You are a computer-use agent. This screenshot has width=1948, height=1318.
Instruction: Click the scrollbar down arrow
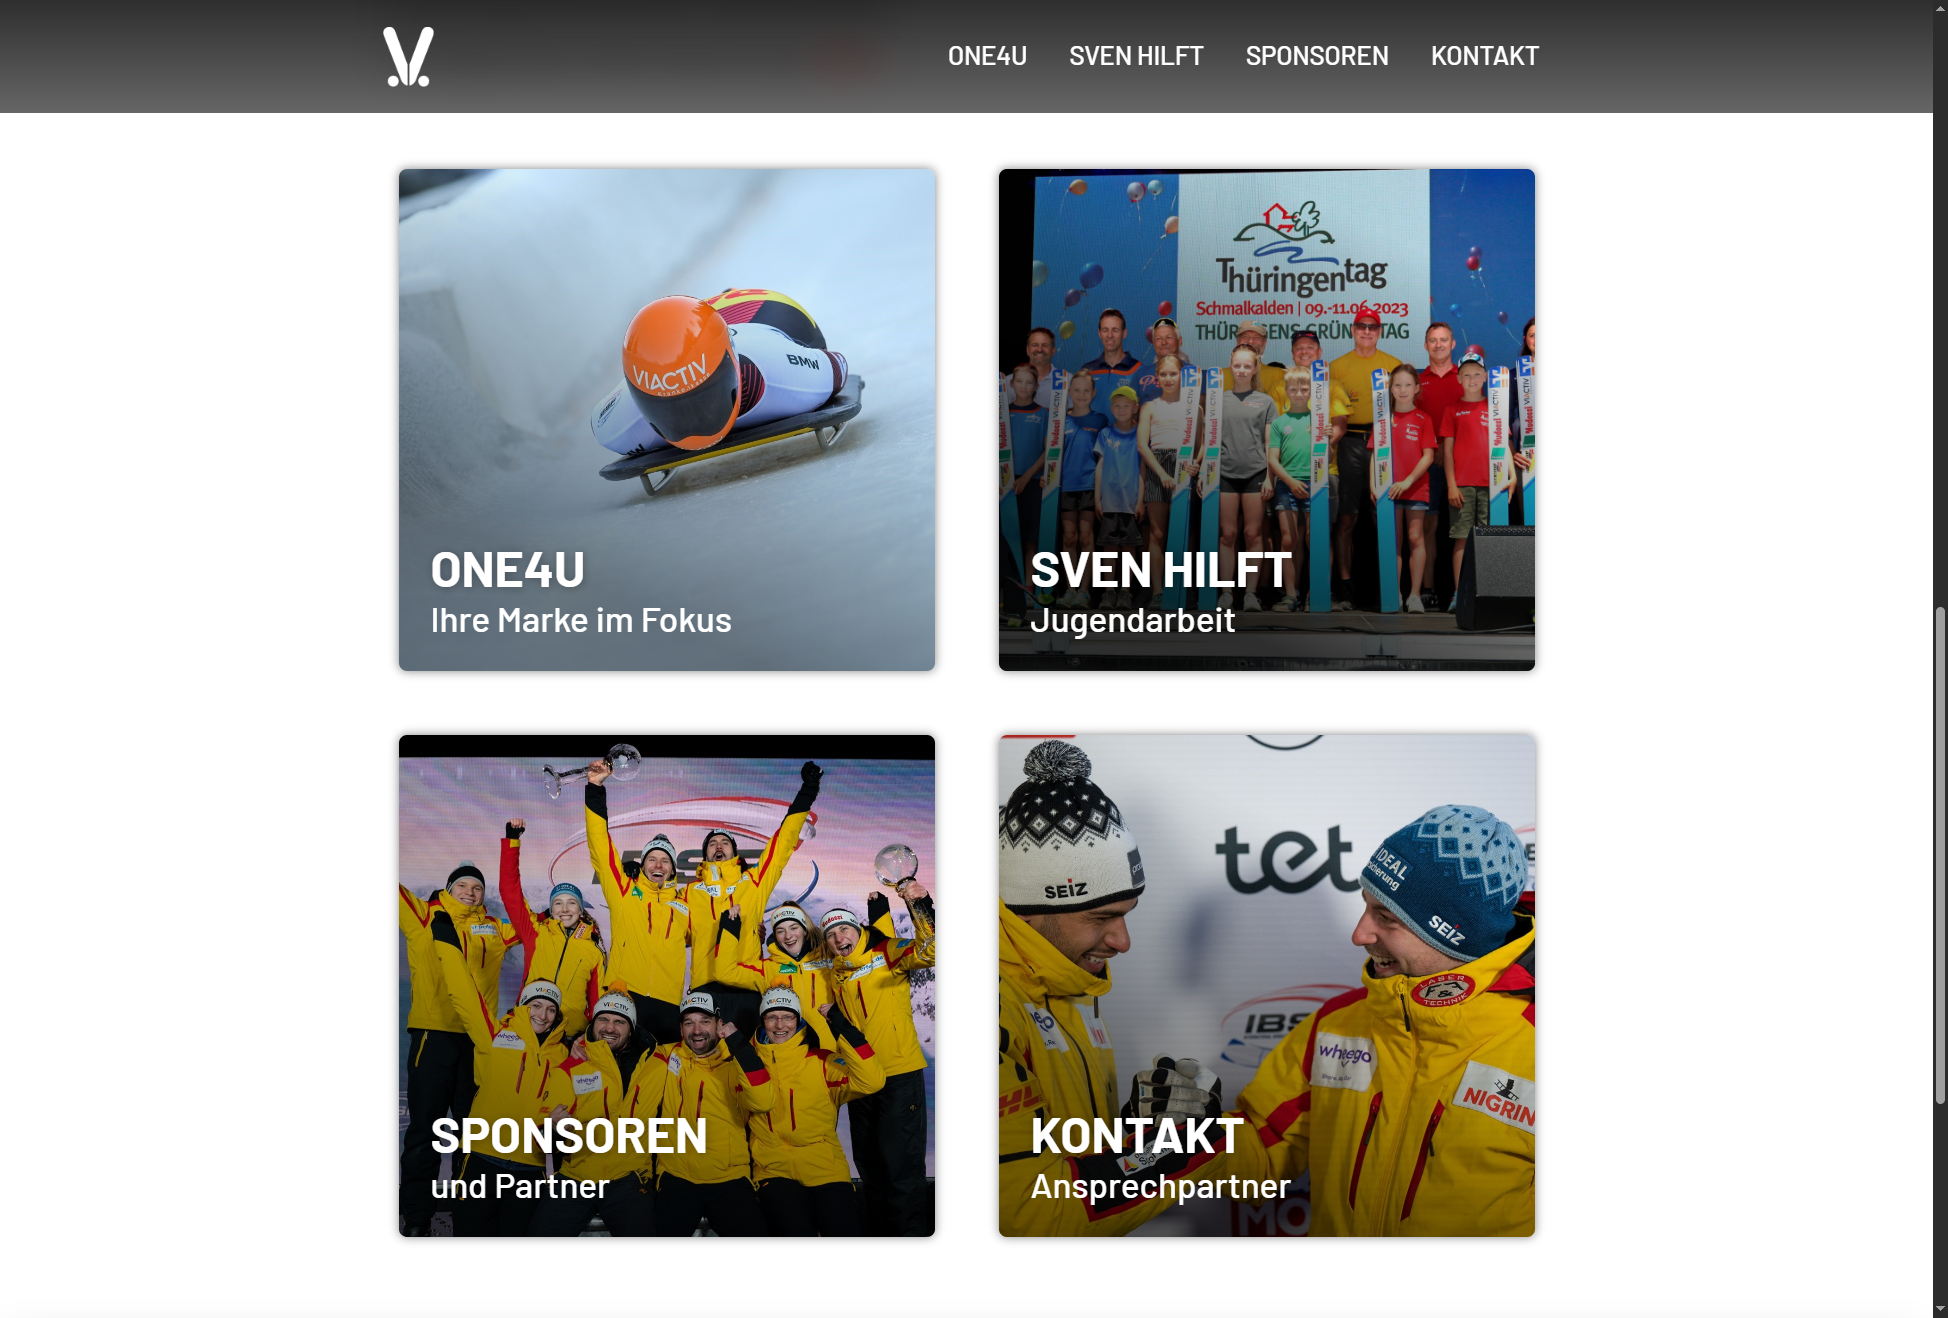pyautogui.click(x=1940, y=1309)
